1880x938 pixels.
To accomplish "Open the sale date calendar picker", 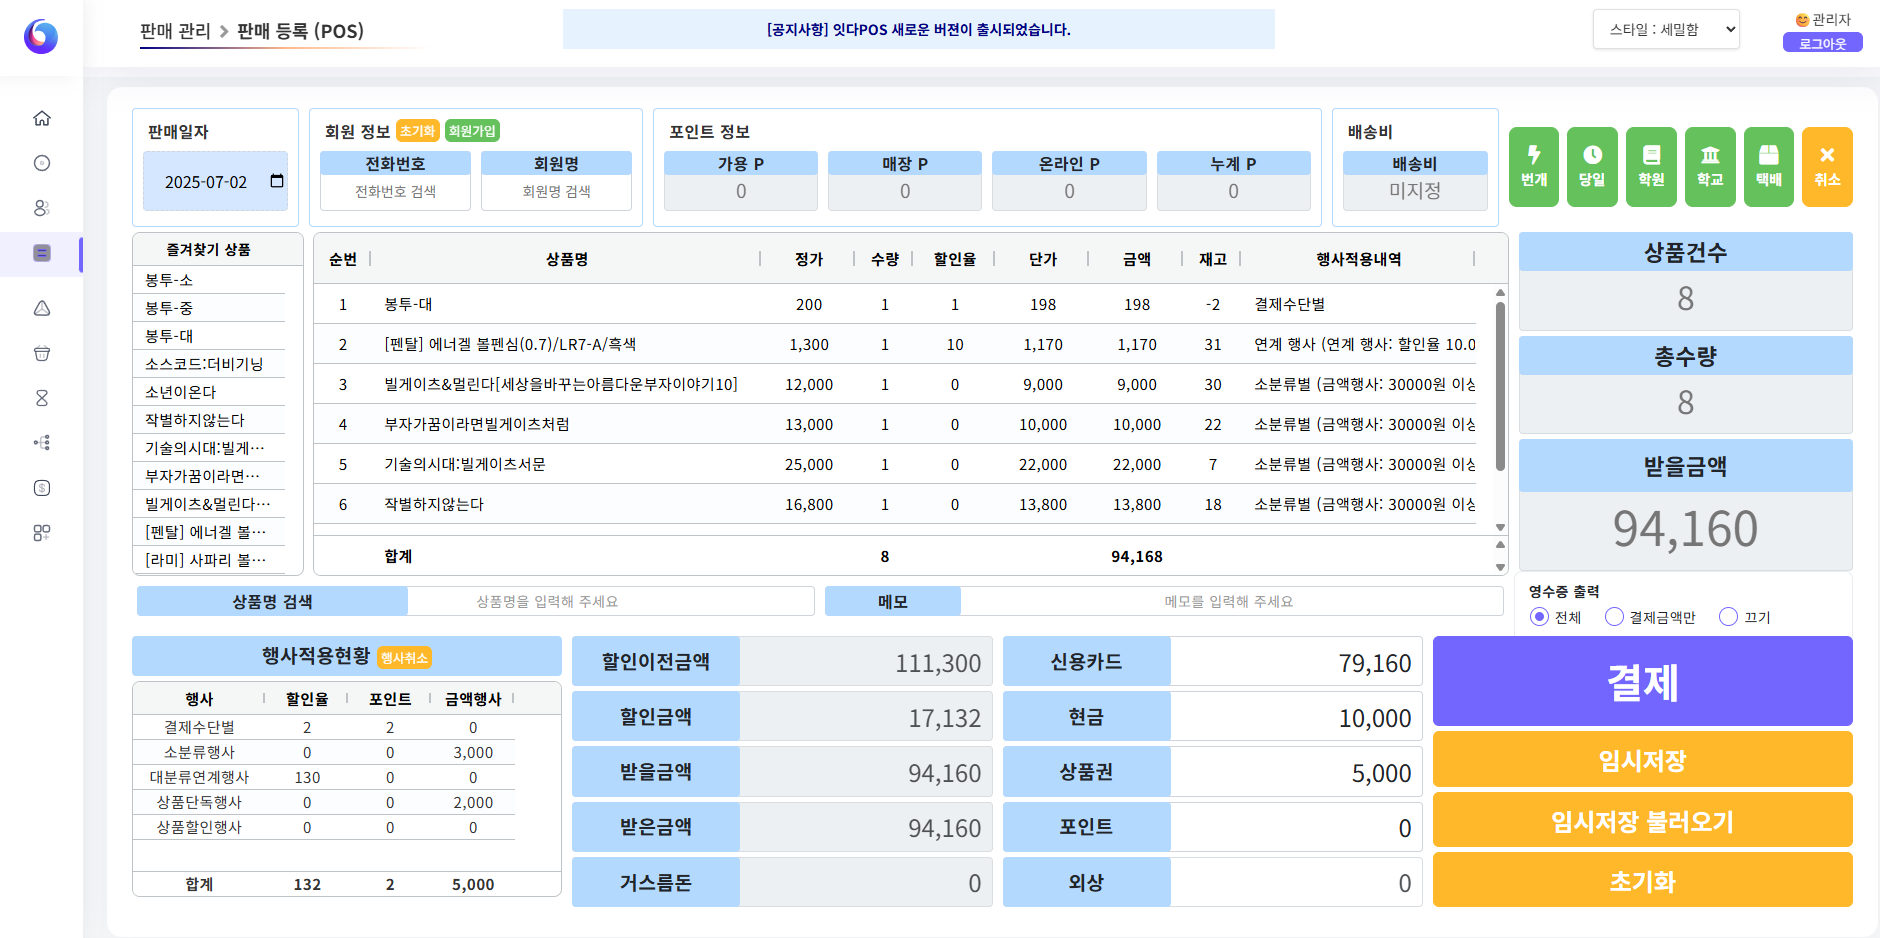I will (x=277, y=181).
